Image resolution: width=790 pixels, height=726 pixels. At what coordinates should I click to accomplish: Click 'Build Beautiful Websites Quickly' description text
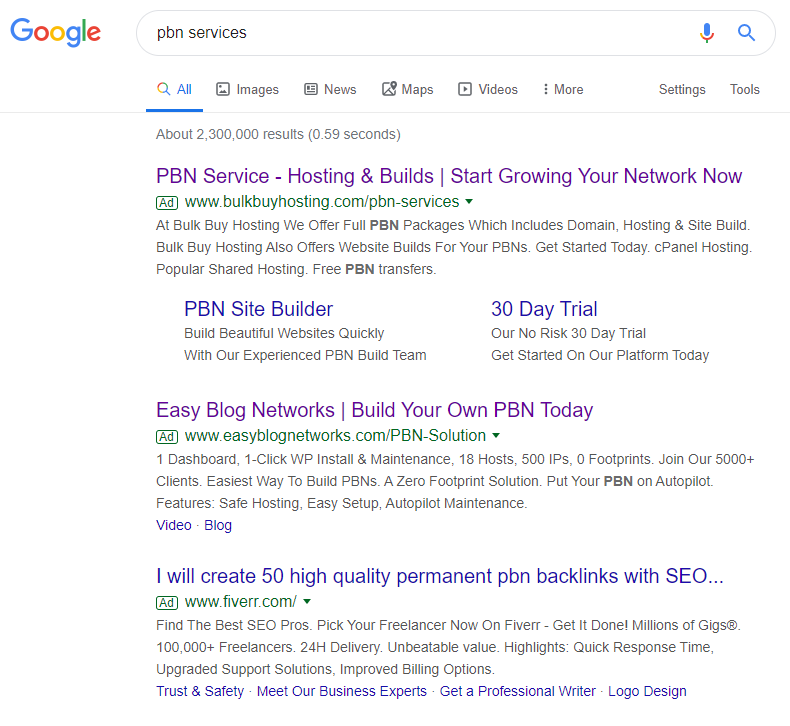point(284,333)
